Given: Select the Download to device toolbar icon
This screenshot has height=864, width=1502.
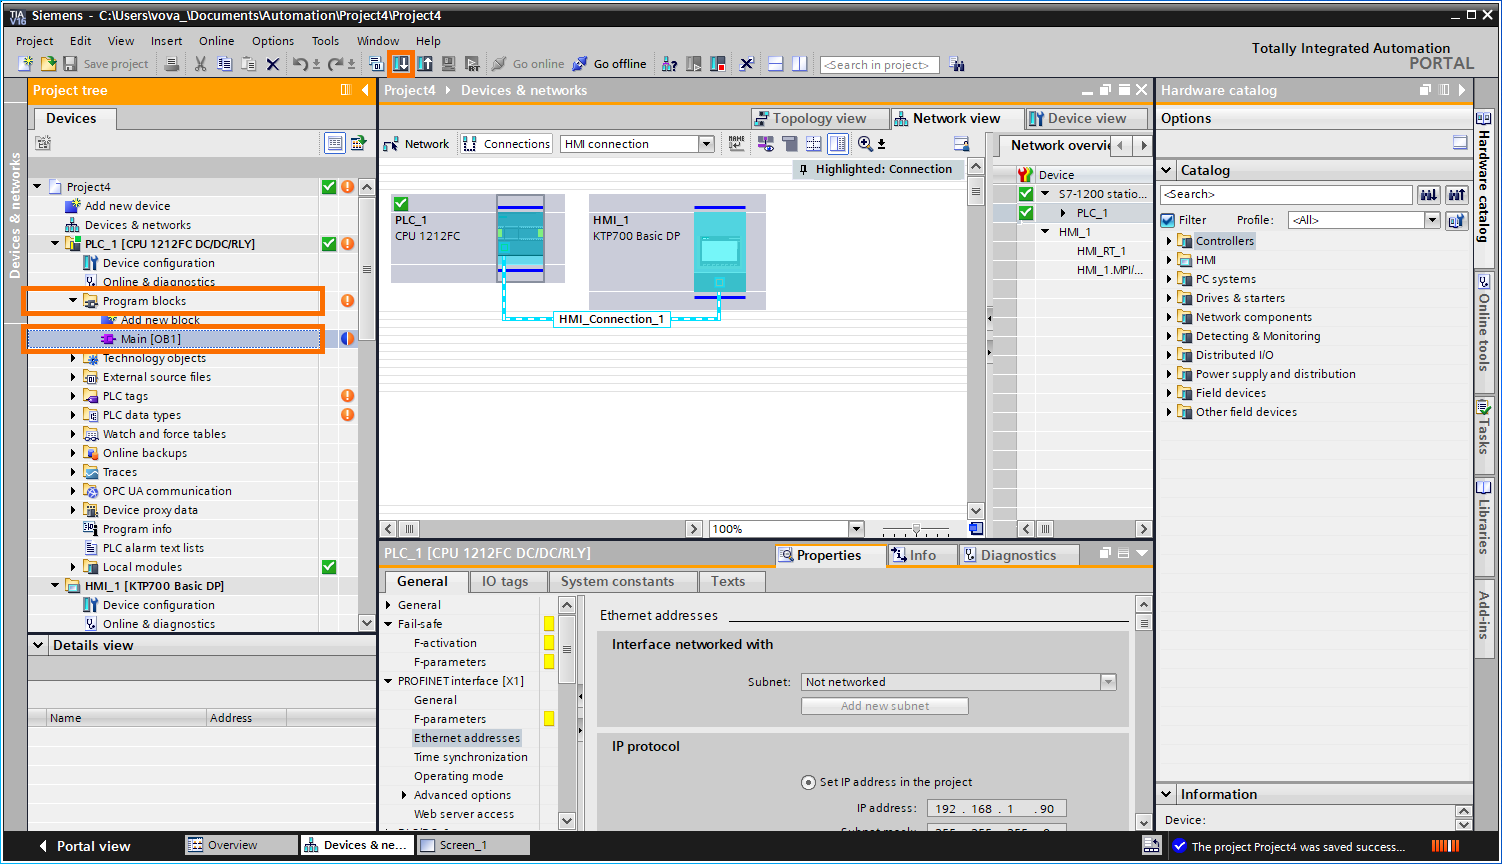Looking at the screenshot, I should (x=401, y=63).
